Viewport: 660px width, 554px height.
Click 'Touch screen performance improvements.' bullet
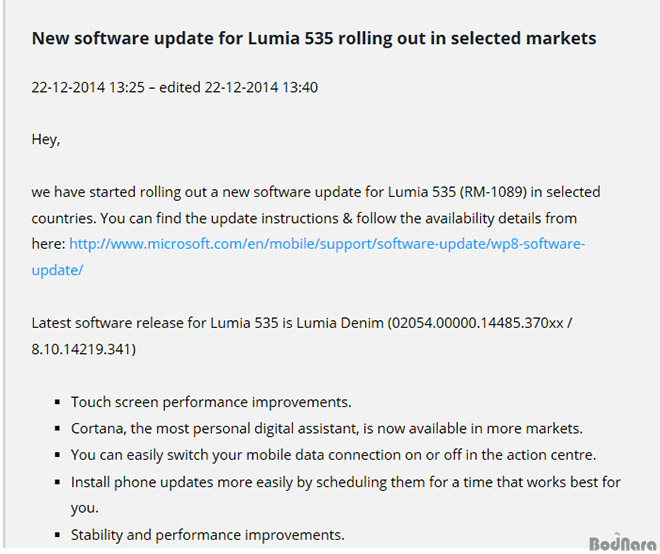[x=211, y=402]
